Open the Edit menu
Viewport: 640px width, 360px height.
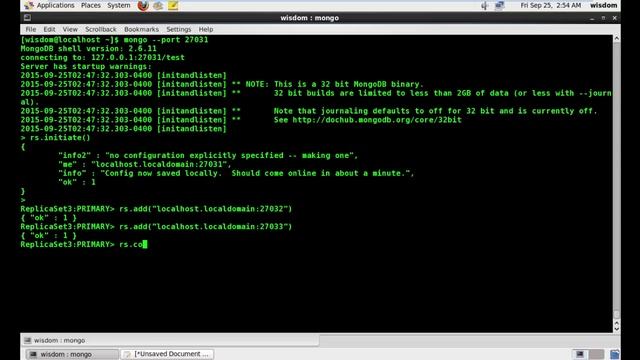click(49, 29)
